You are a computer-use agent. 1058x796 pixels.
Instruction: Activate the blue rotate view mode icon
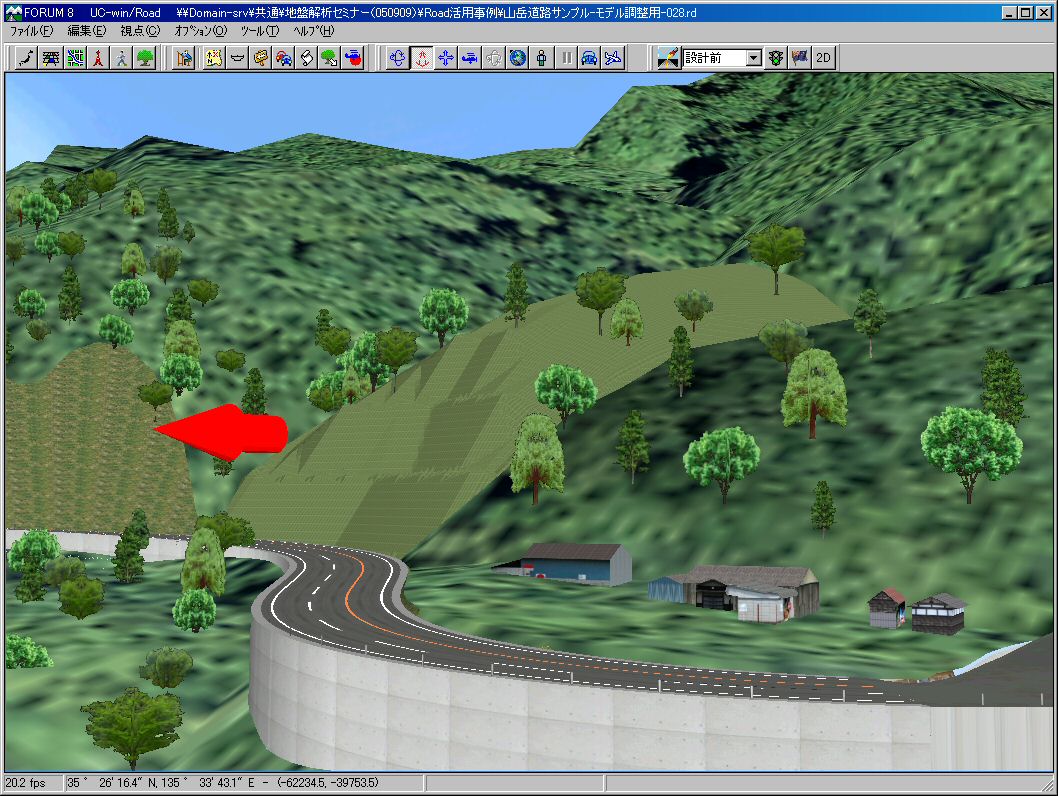[398, 58]
